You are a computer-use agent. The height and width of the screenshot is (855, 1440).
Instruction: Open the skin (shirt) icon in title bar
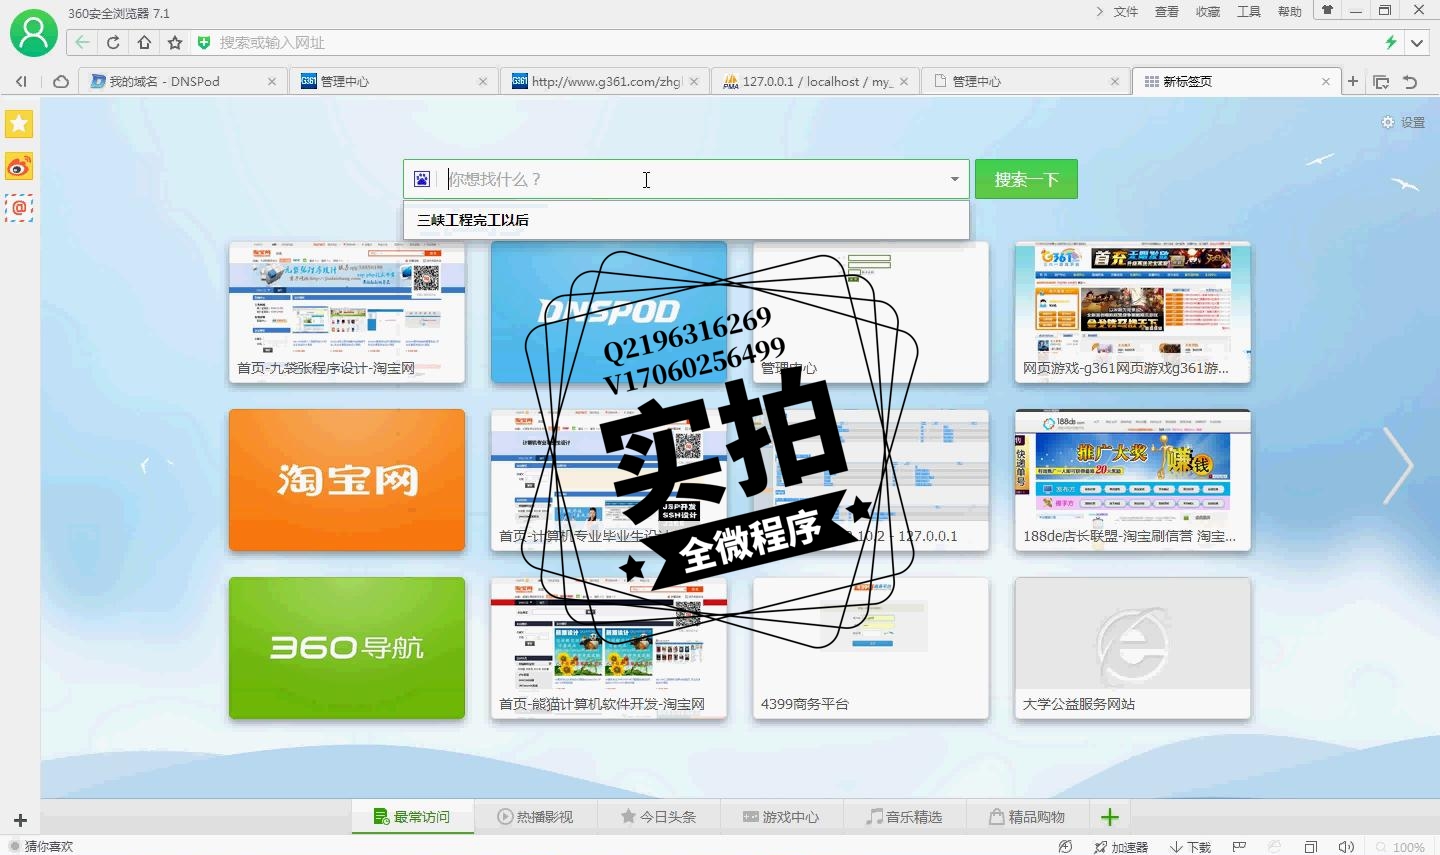(x=1327, y=11)
